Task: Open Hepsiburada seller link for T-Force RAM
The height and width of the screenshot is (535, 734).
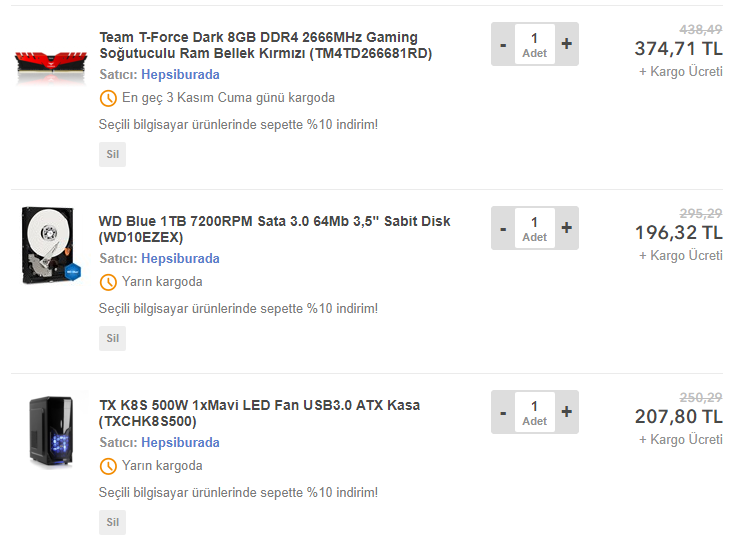Action: (180, 74)
